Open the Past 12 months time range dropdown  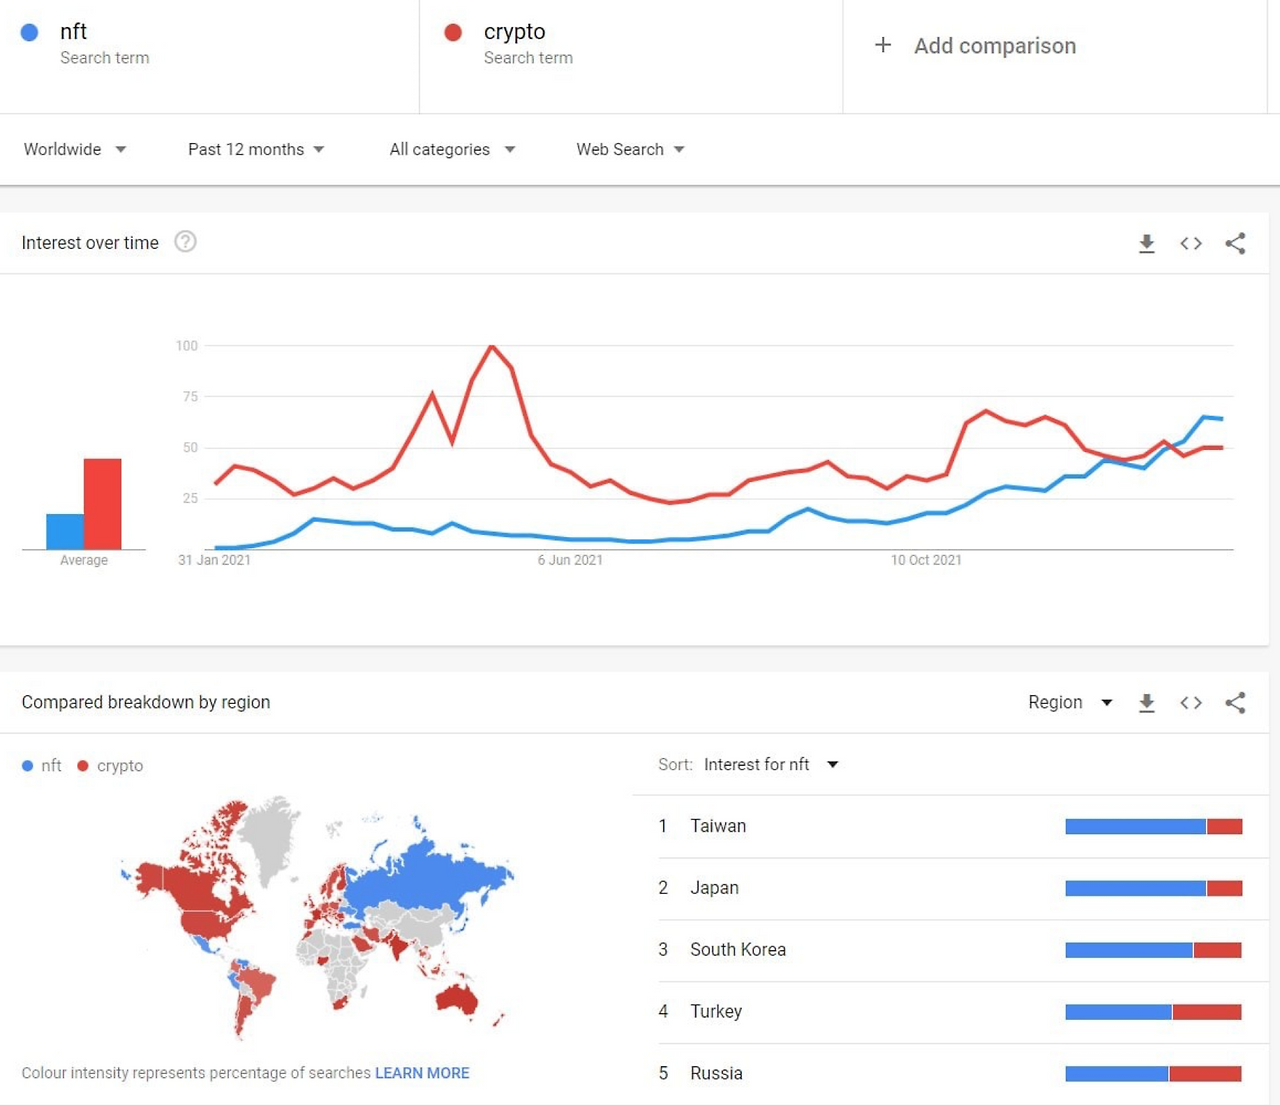[x=256, y=149]
